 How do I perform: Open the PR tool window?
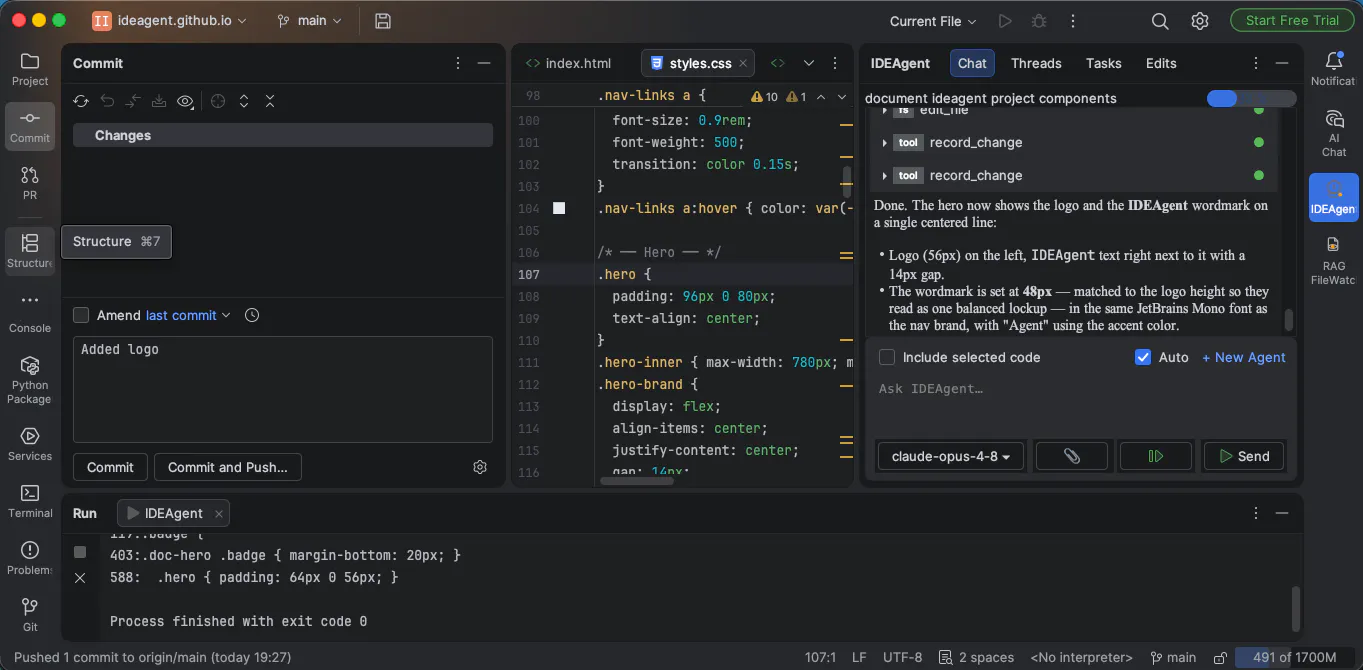click(x=30, y=183)
